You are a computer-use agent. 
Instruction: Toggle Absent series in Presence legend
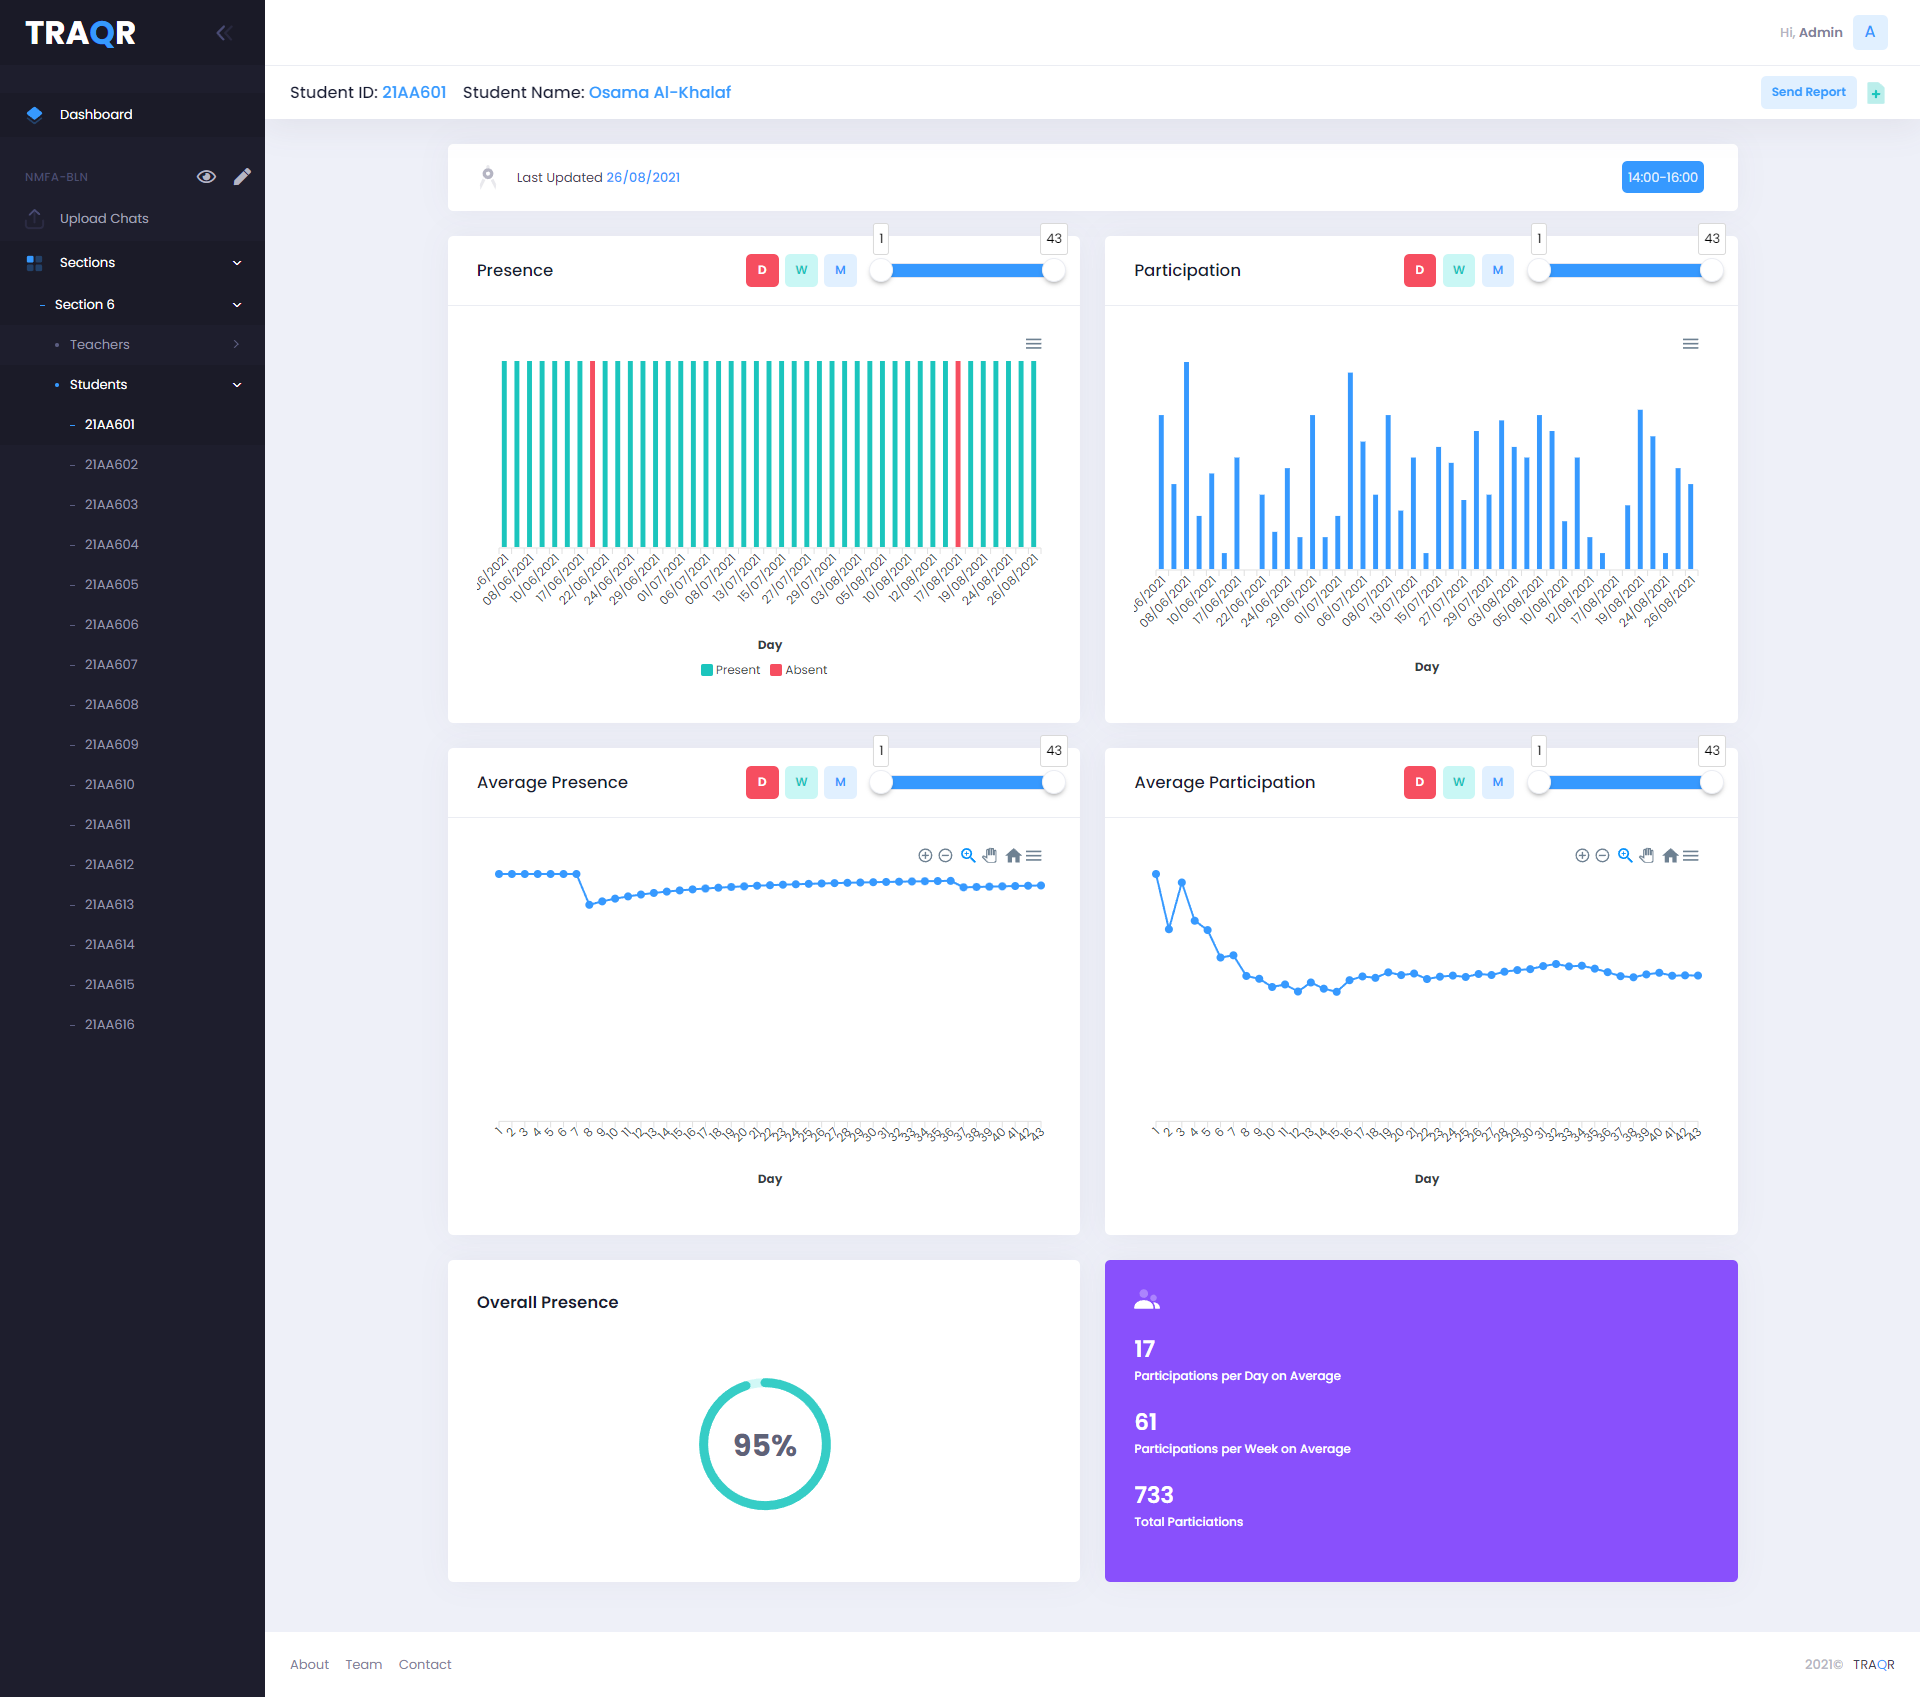(x=799, y=670)
